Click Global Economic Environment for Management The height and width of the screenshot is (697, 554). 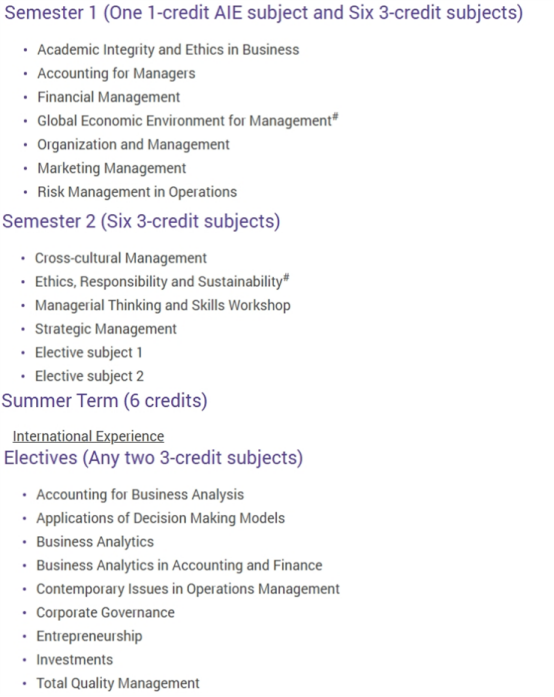coord(188,120)
